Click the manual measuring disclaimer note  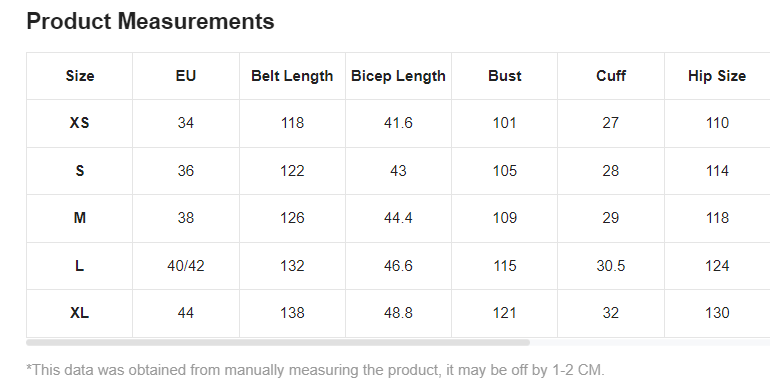pyautogui.click(x=315, y=370)
